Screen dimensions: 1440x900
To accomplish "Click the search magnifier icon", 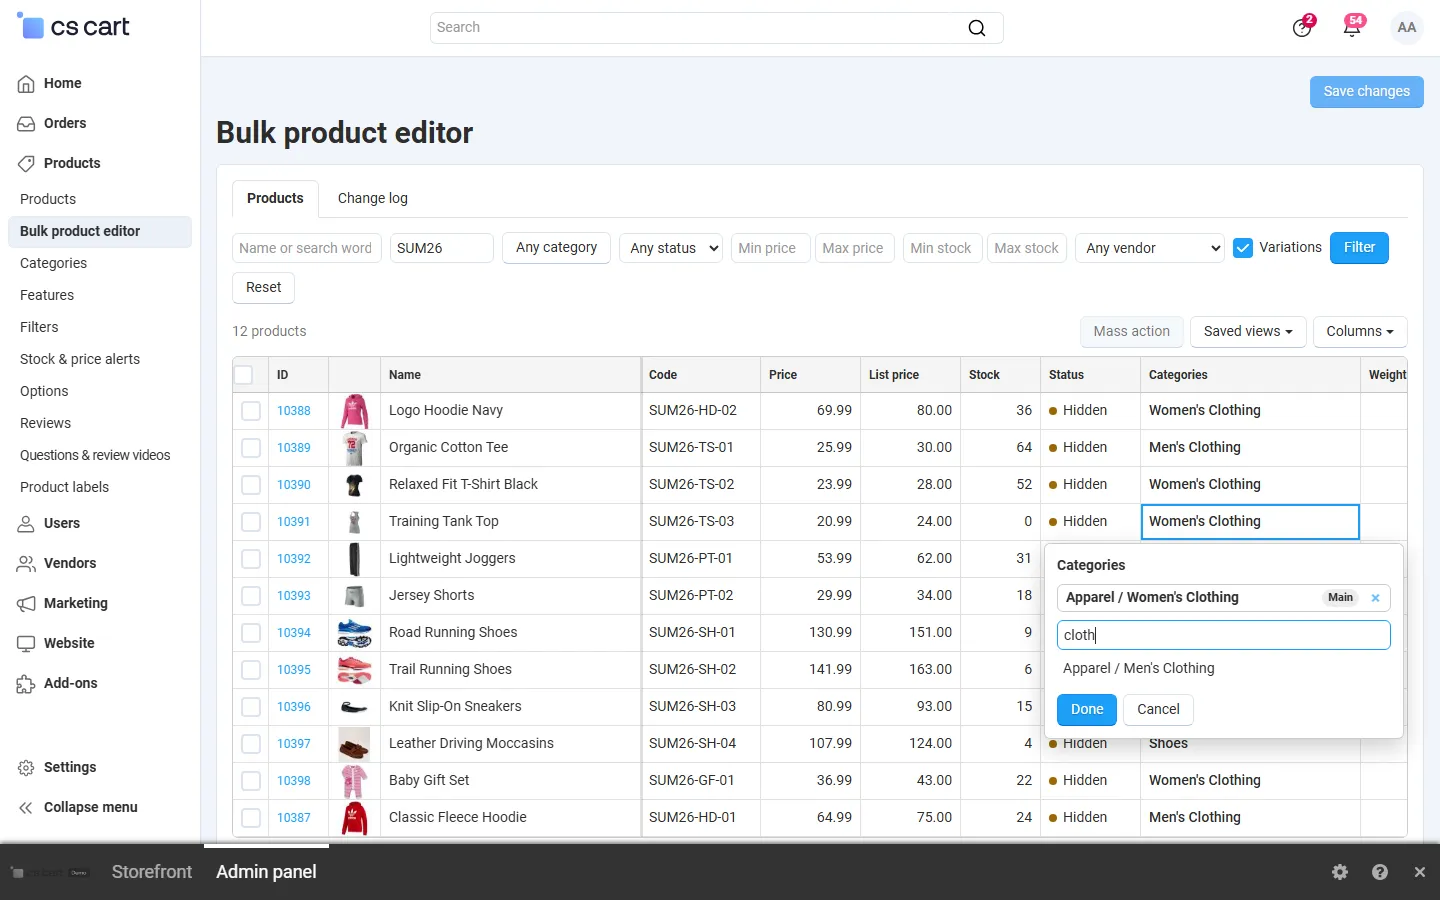I will point(977,28).
